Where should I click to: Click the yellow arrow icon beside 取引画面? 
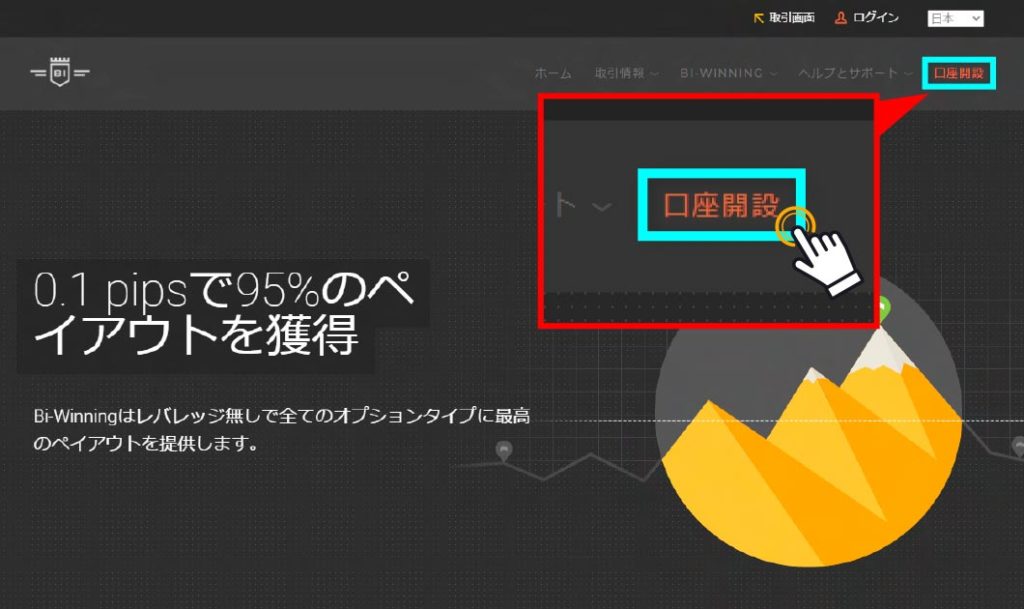[x=759, y=18]
